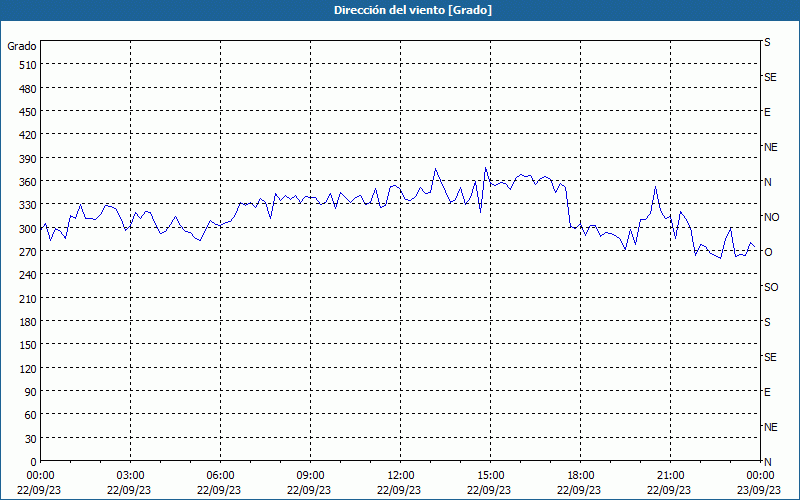The width and height of the screenshot is (800, 500).
Task: Click the "00:00" time label dated 22/09/23
Action: [x=40, y=476]
